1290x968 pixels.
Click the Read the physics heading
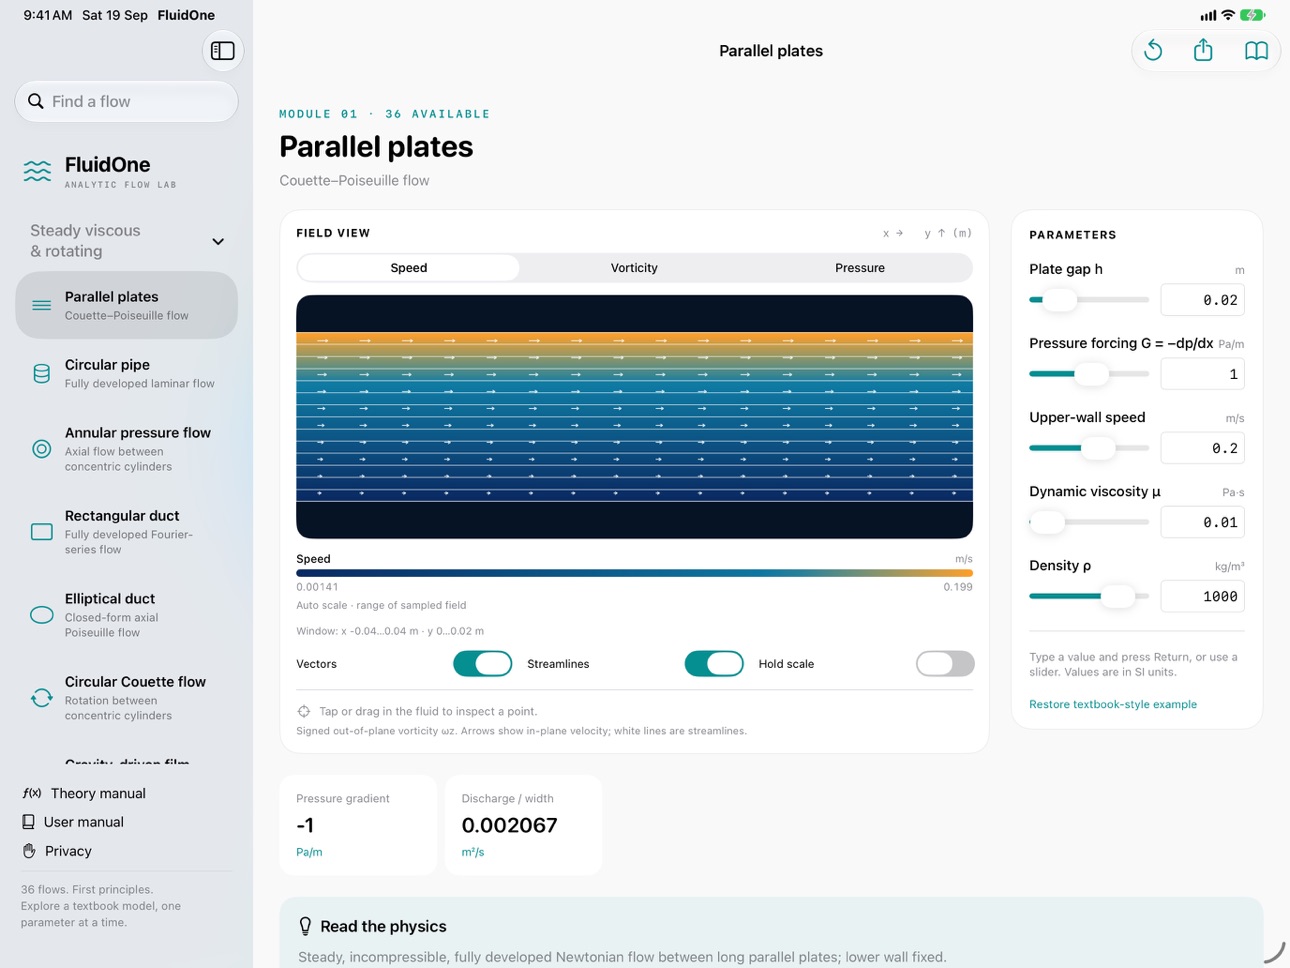tap(383, 926)
